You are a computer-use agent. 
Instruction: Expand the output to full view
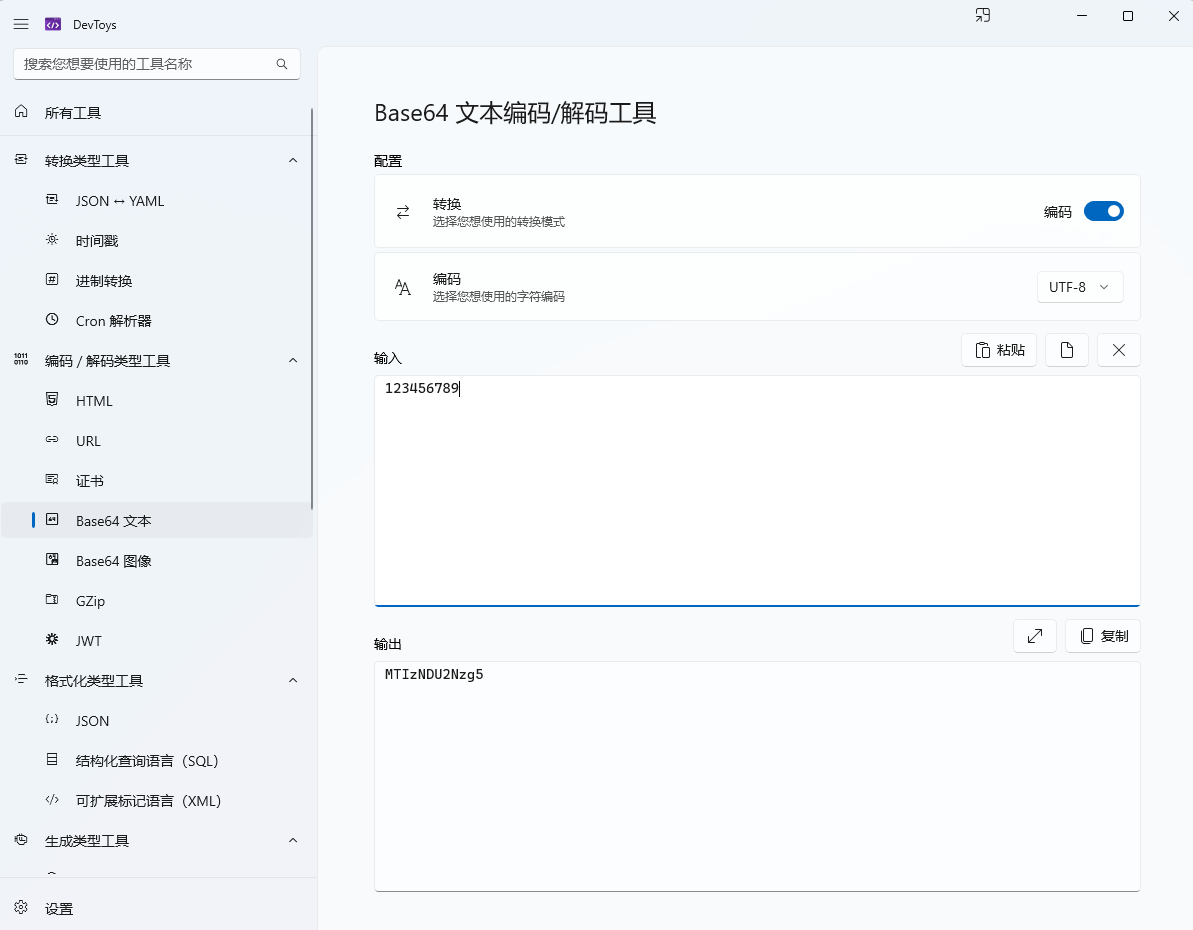[1035, 636]
